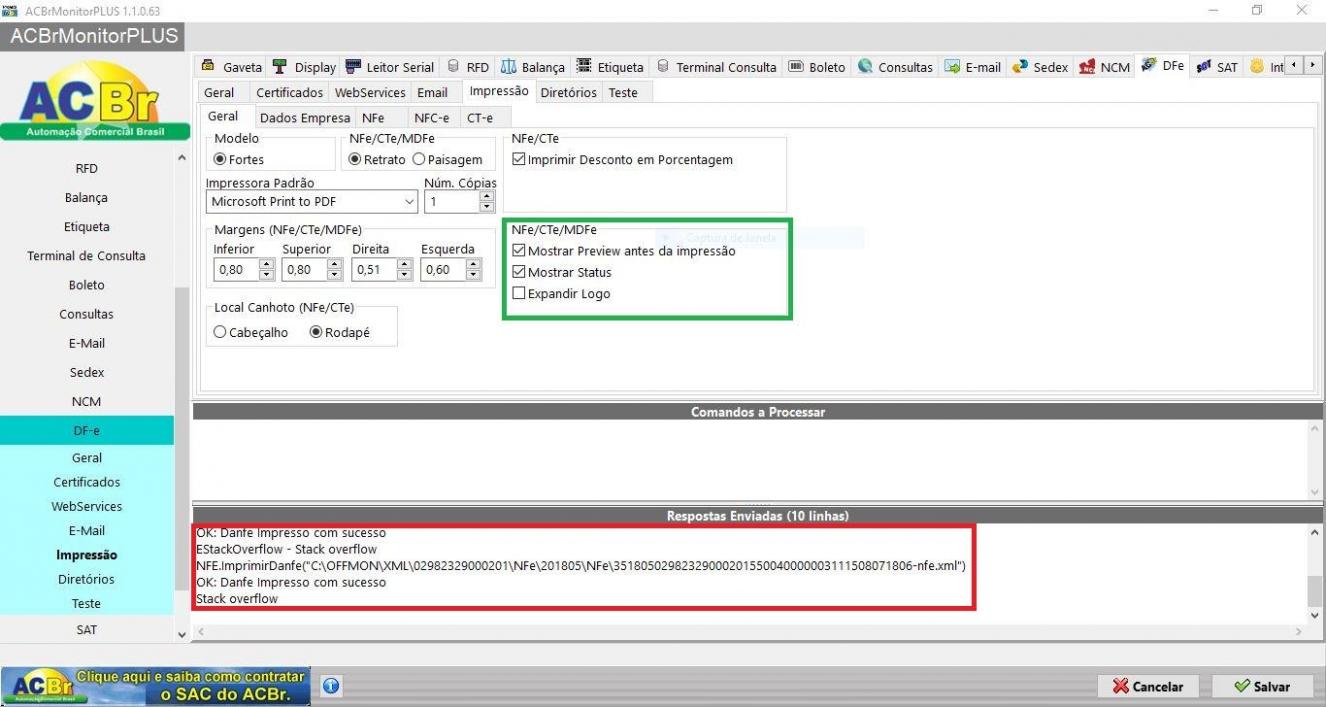Click the ACBr SAC banner
Viewport: 1326px width, 707px height.
tap(156, 686)
